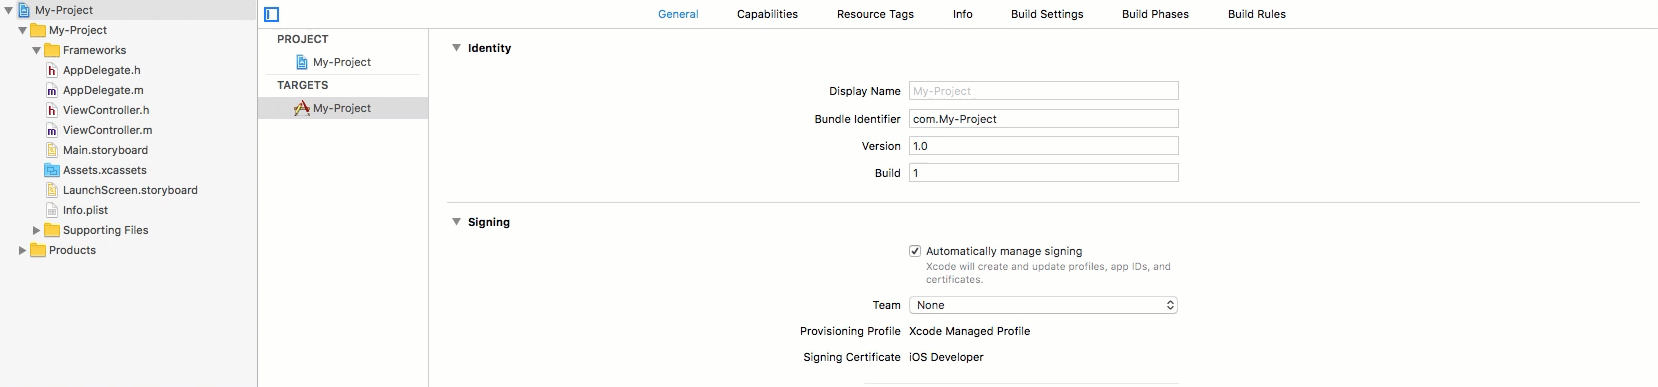Select Info.plist in the navigator
This screenshot has width=1658, height=387.
click(x=85, y=210)
